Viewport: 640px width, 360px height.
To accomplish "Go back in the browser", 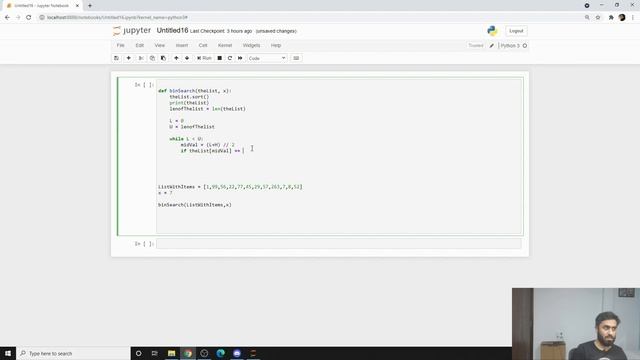I will tap(7, 18).
